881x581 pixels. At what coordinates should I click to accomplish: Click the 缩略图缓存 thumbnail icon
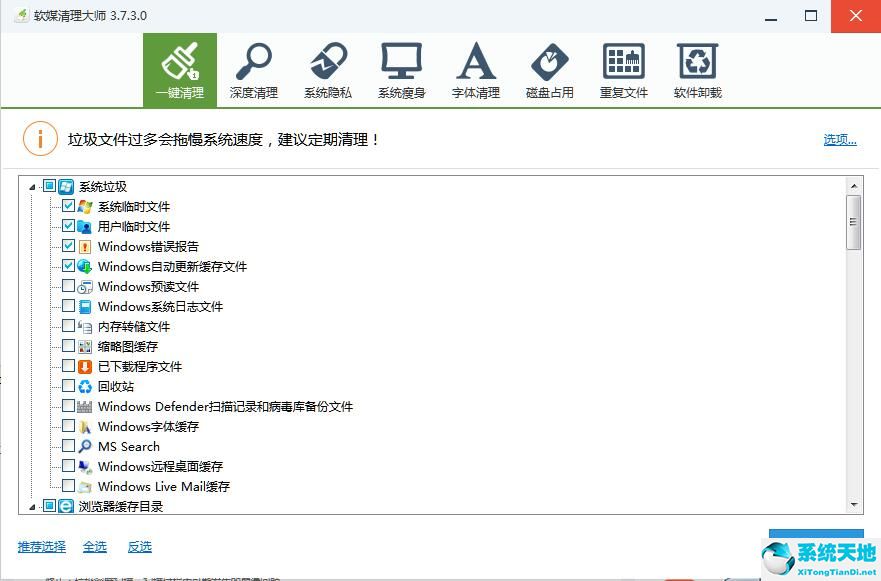(x=85, y=347)
